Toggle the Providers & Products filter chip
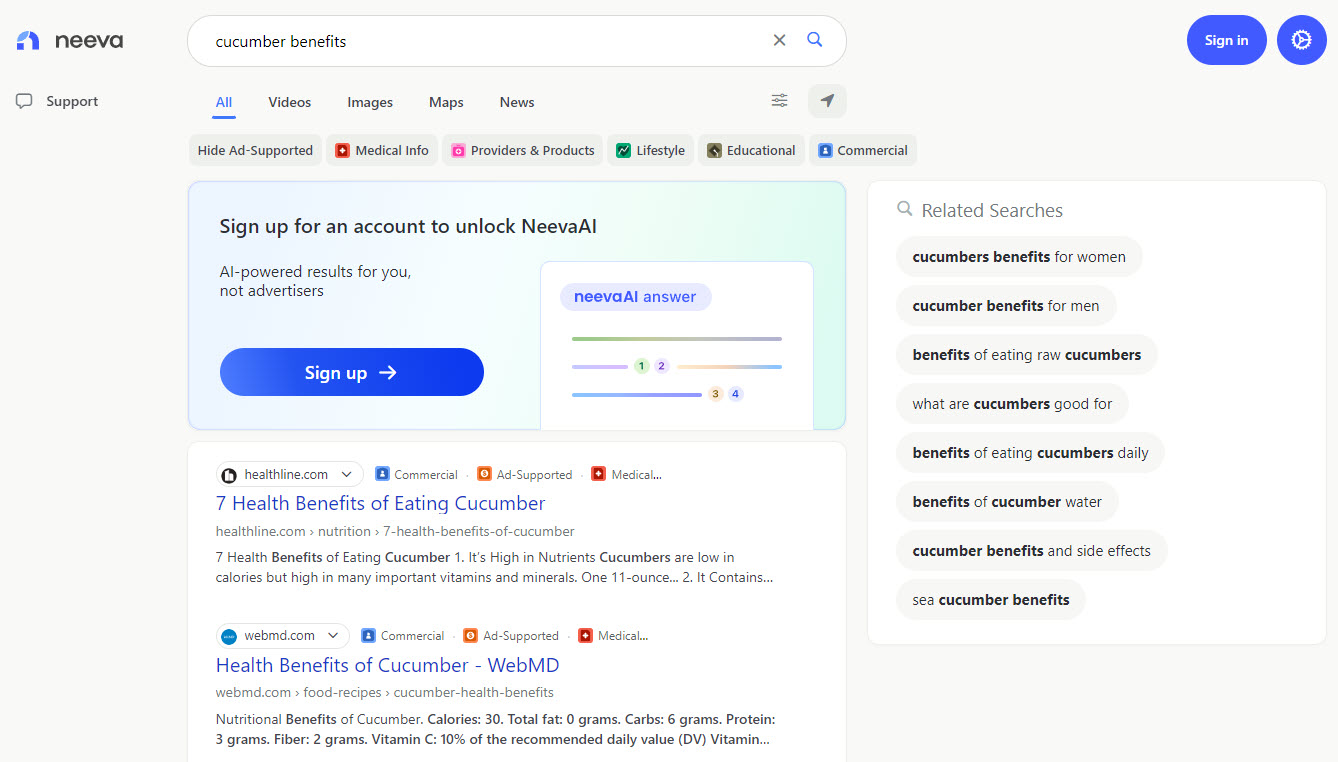Viewport: 1338px width, 762px height. (522, 150)
